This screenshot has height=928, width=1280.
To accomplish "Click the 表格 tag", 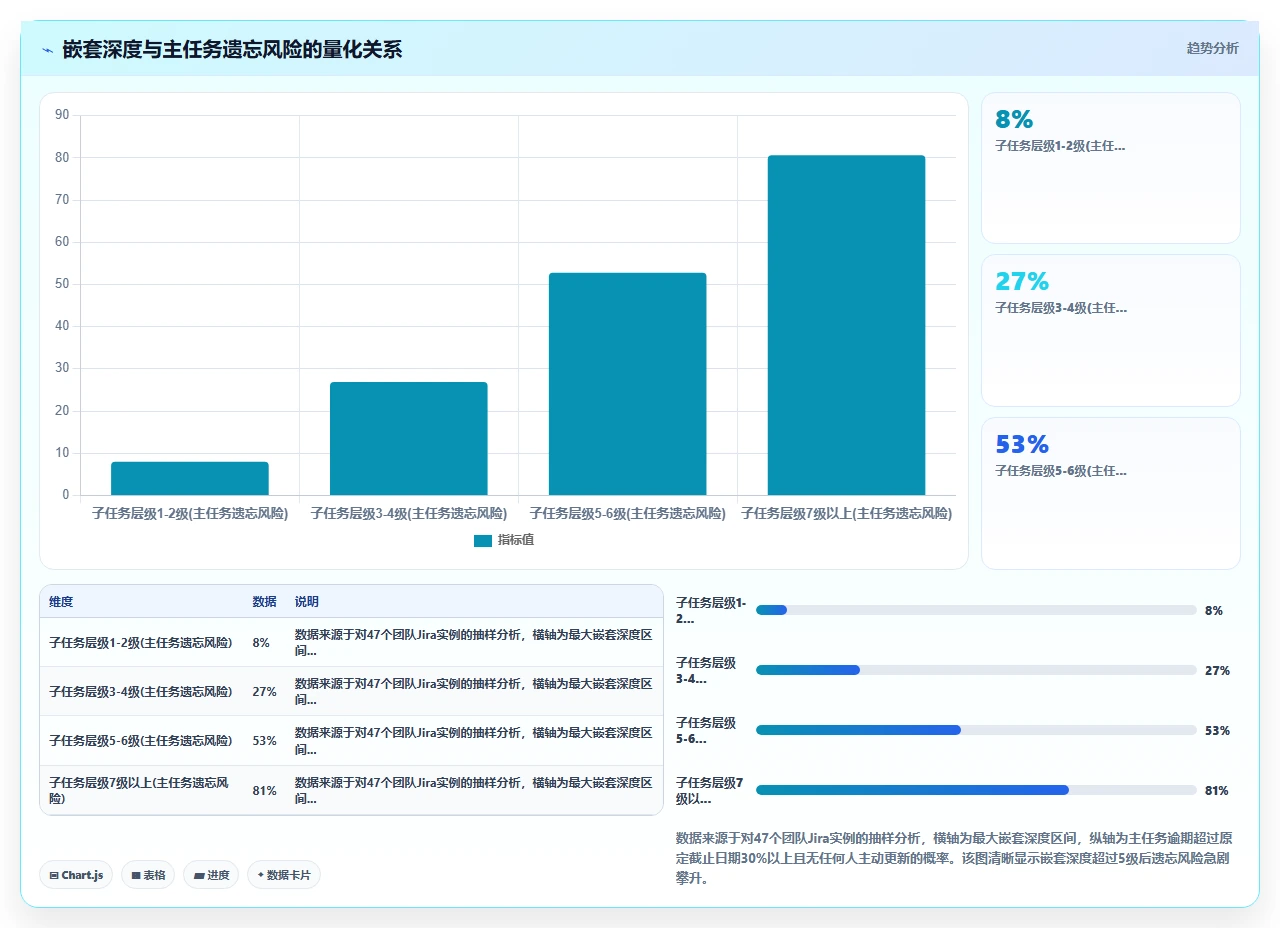I will point(148,875).
